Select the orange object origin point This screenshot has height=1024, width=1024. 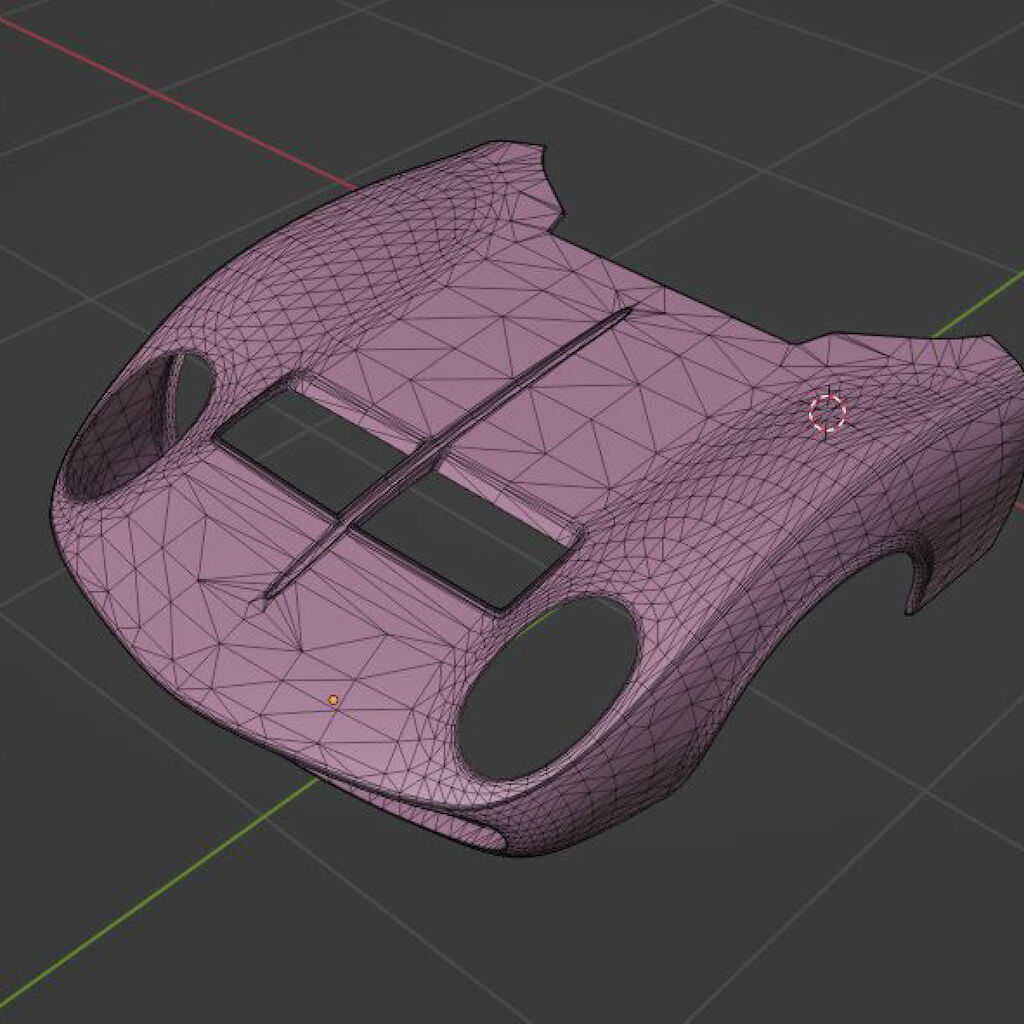(x=333, y=700)
